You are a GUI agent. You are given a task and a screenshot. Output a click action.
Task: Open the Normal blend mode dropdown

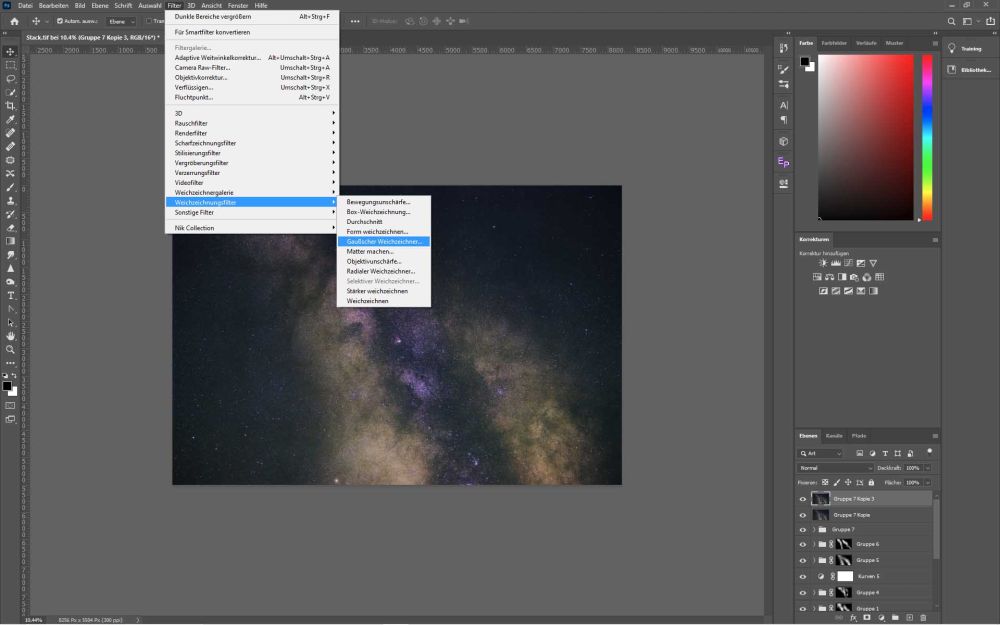[x=836, y=467]
